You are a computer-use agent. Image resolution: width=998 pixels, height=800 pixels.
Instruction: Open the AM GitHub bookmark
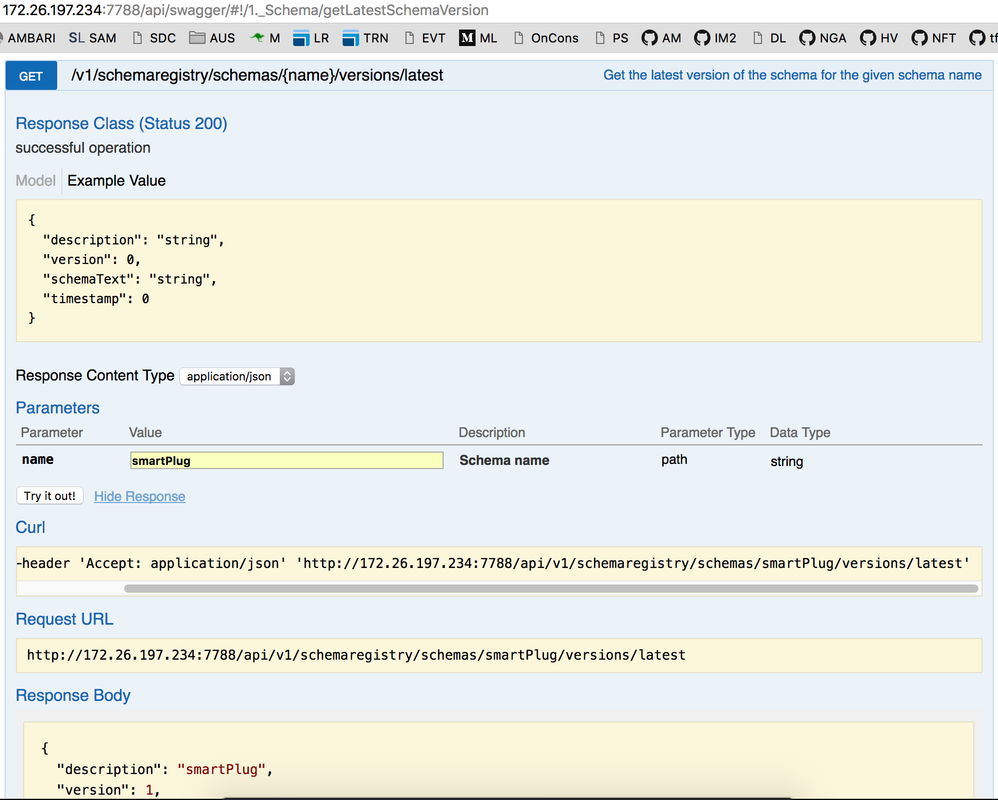pos(661,38)
